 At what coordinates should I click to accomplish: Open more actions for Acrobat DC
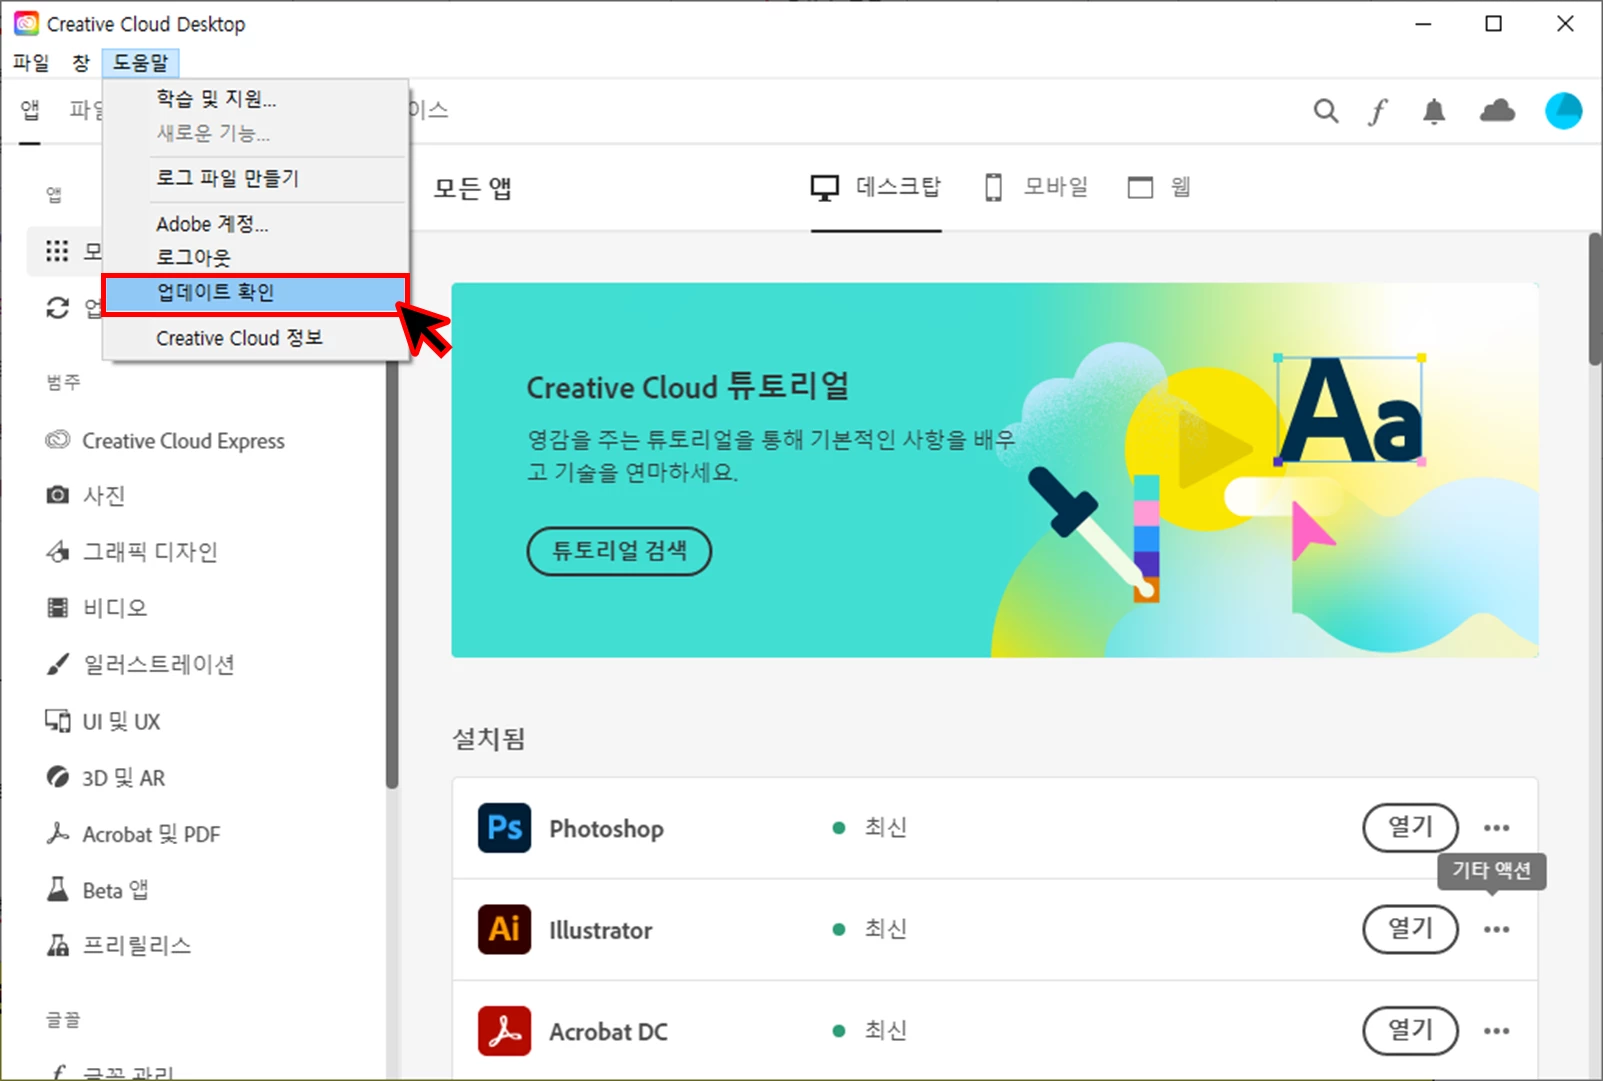coord(1497,1031)
